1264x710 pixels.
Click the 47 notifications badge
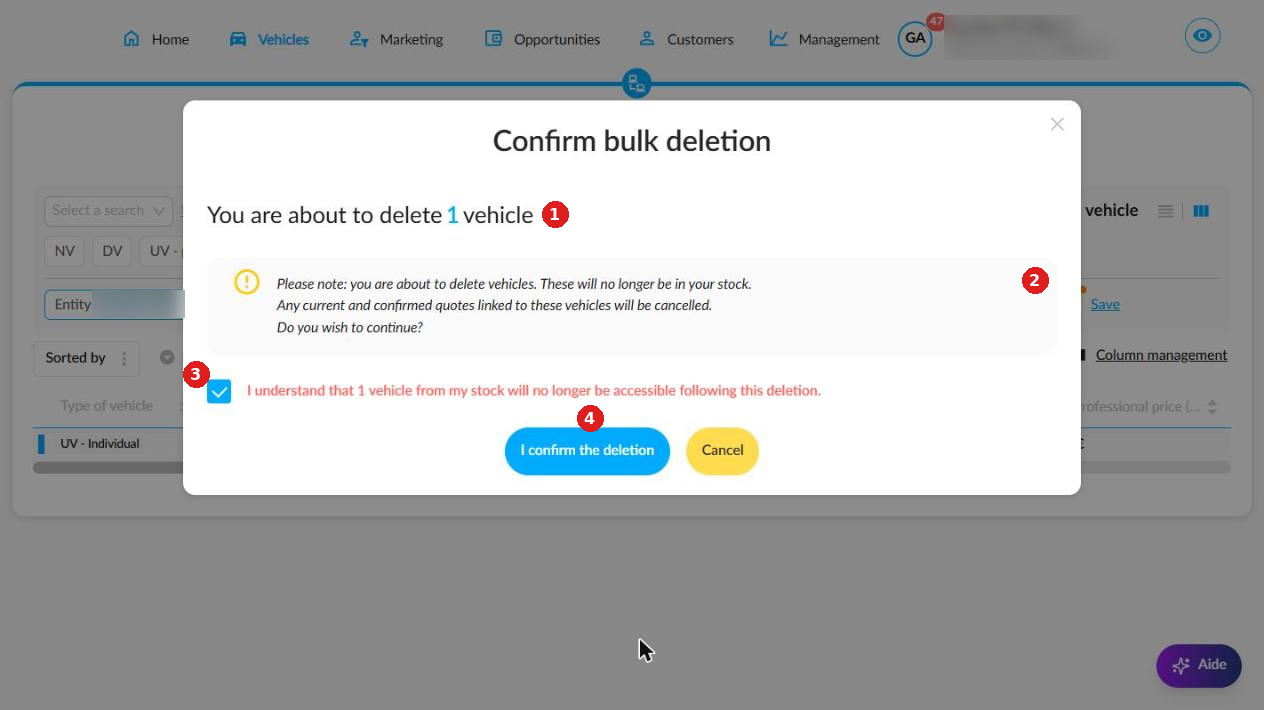pyautogui.click(x=936, y=21)
